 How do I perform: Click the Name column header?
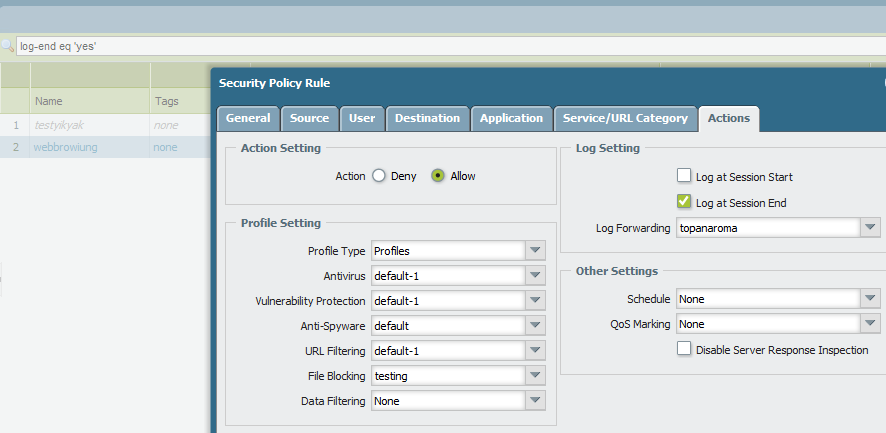(50, 101)
